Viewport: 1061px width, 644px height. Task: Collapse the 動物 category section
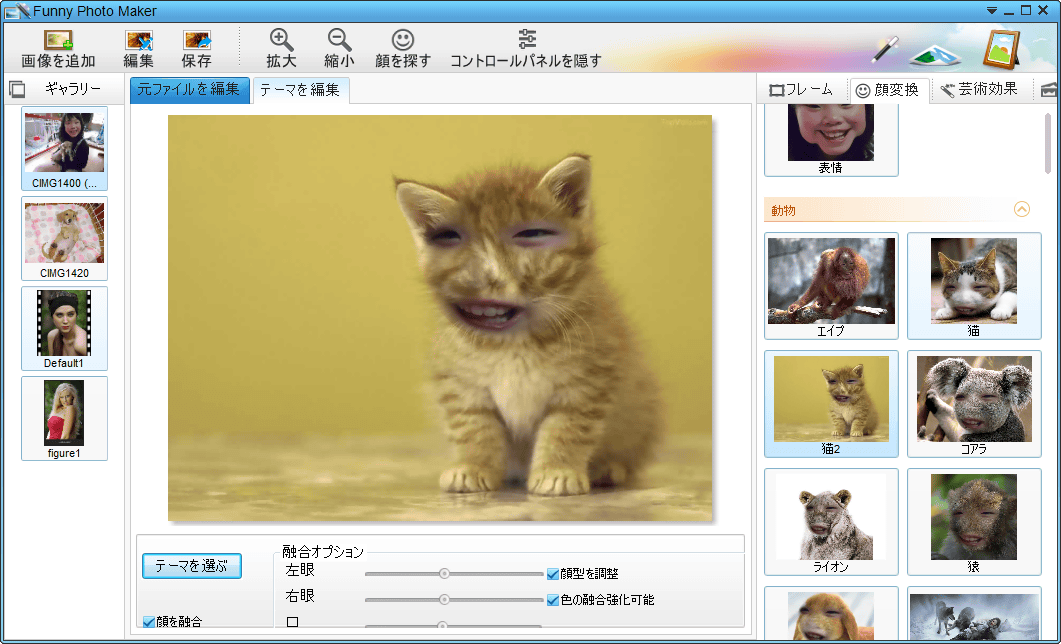point(1022,209)
